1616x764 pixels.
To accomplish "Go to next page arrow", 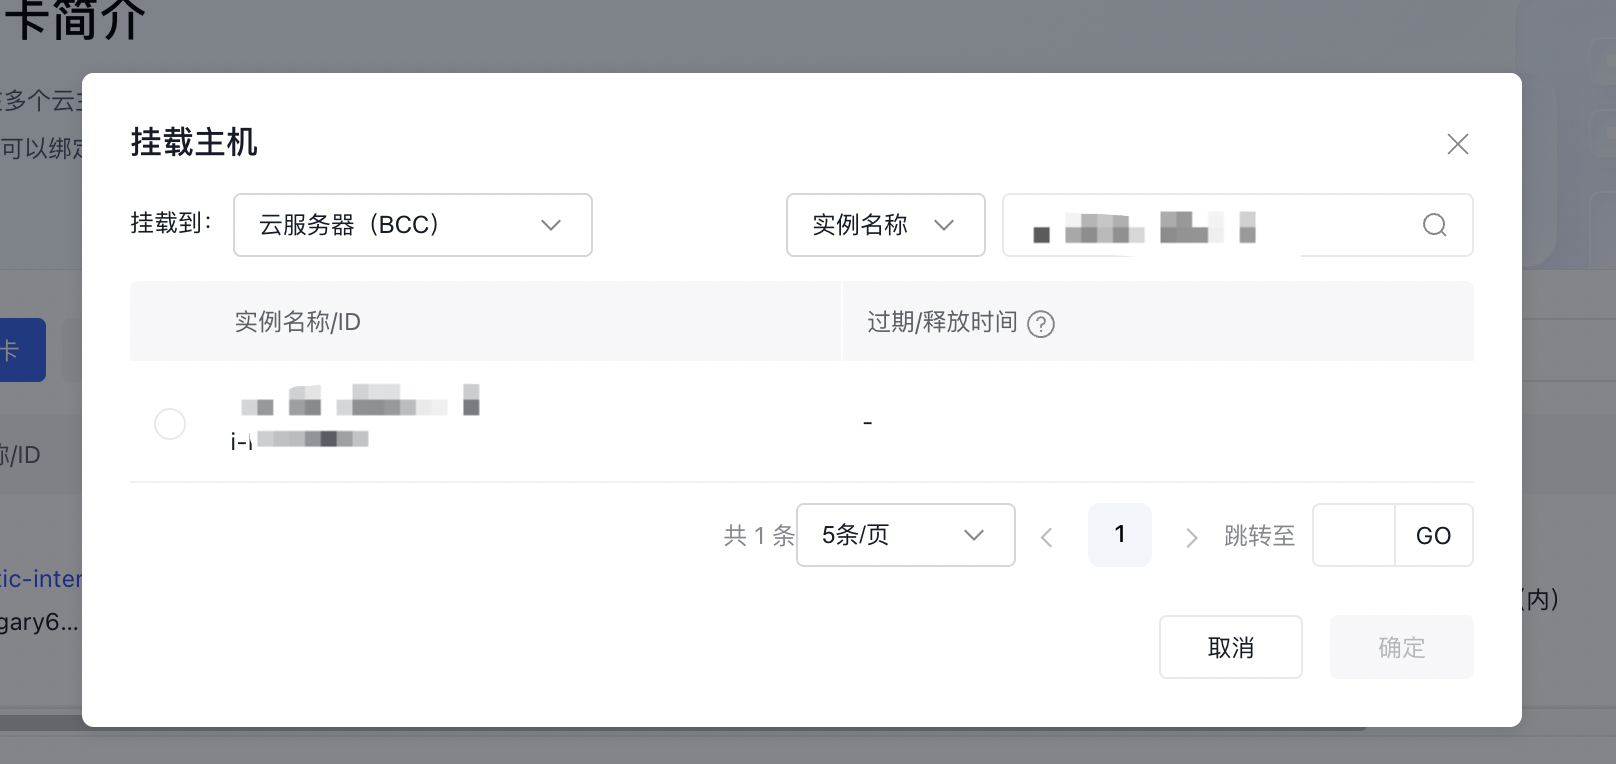I will click(1191, 537).
